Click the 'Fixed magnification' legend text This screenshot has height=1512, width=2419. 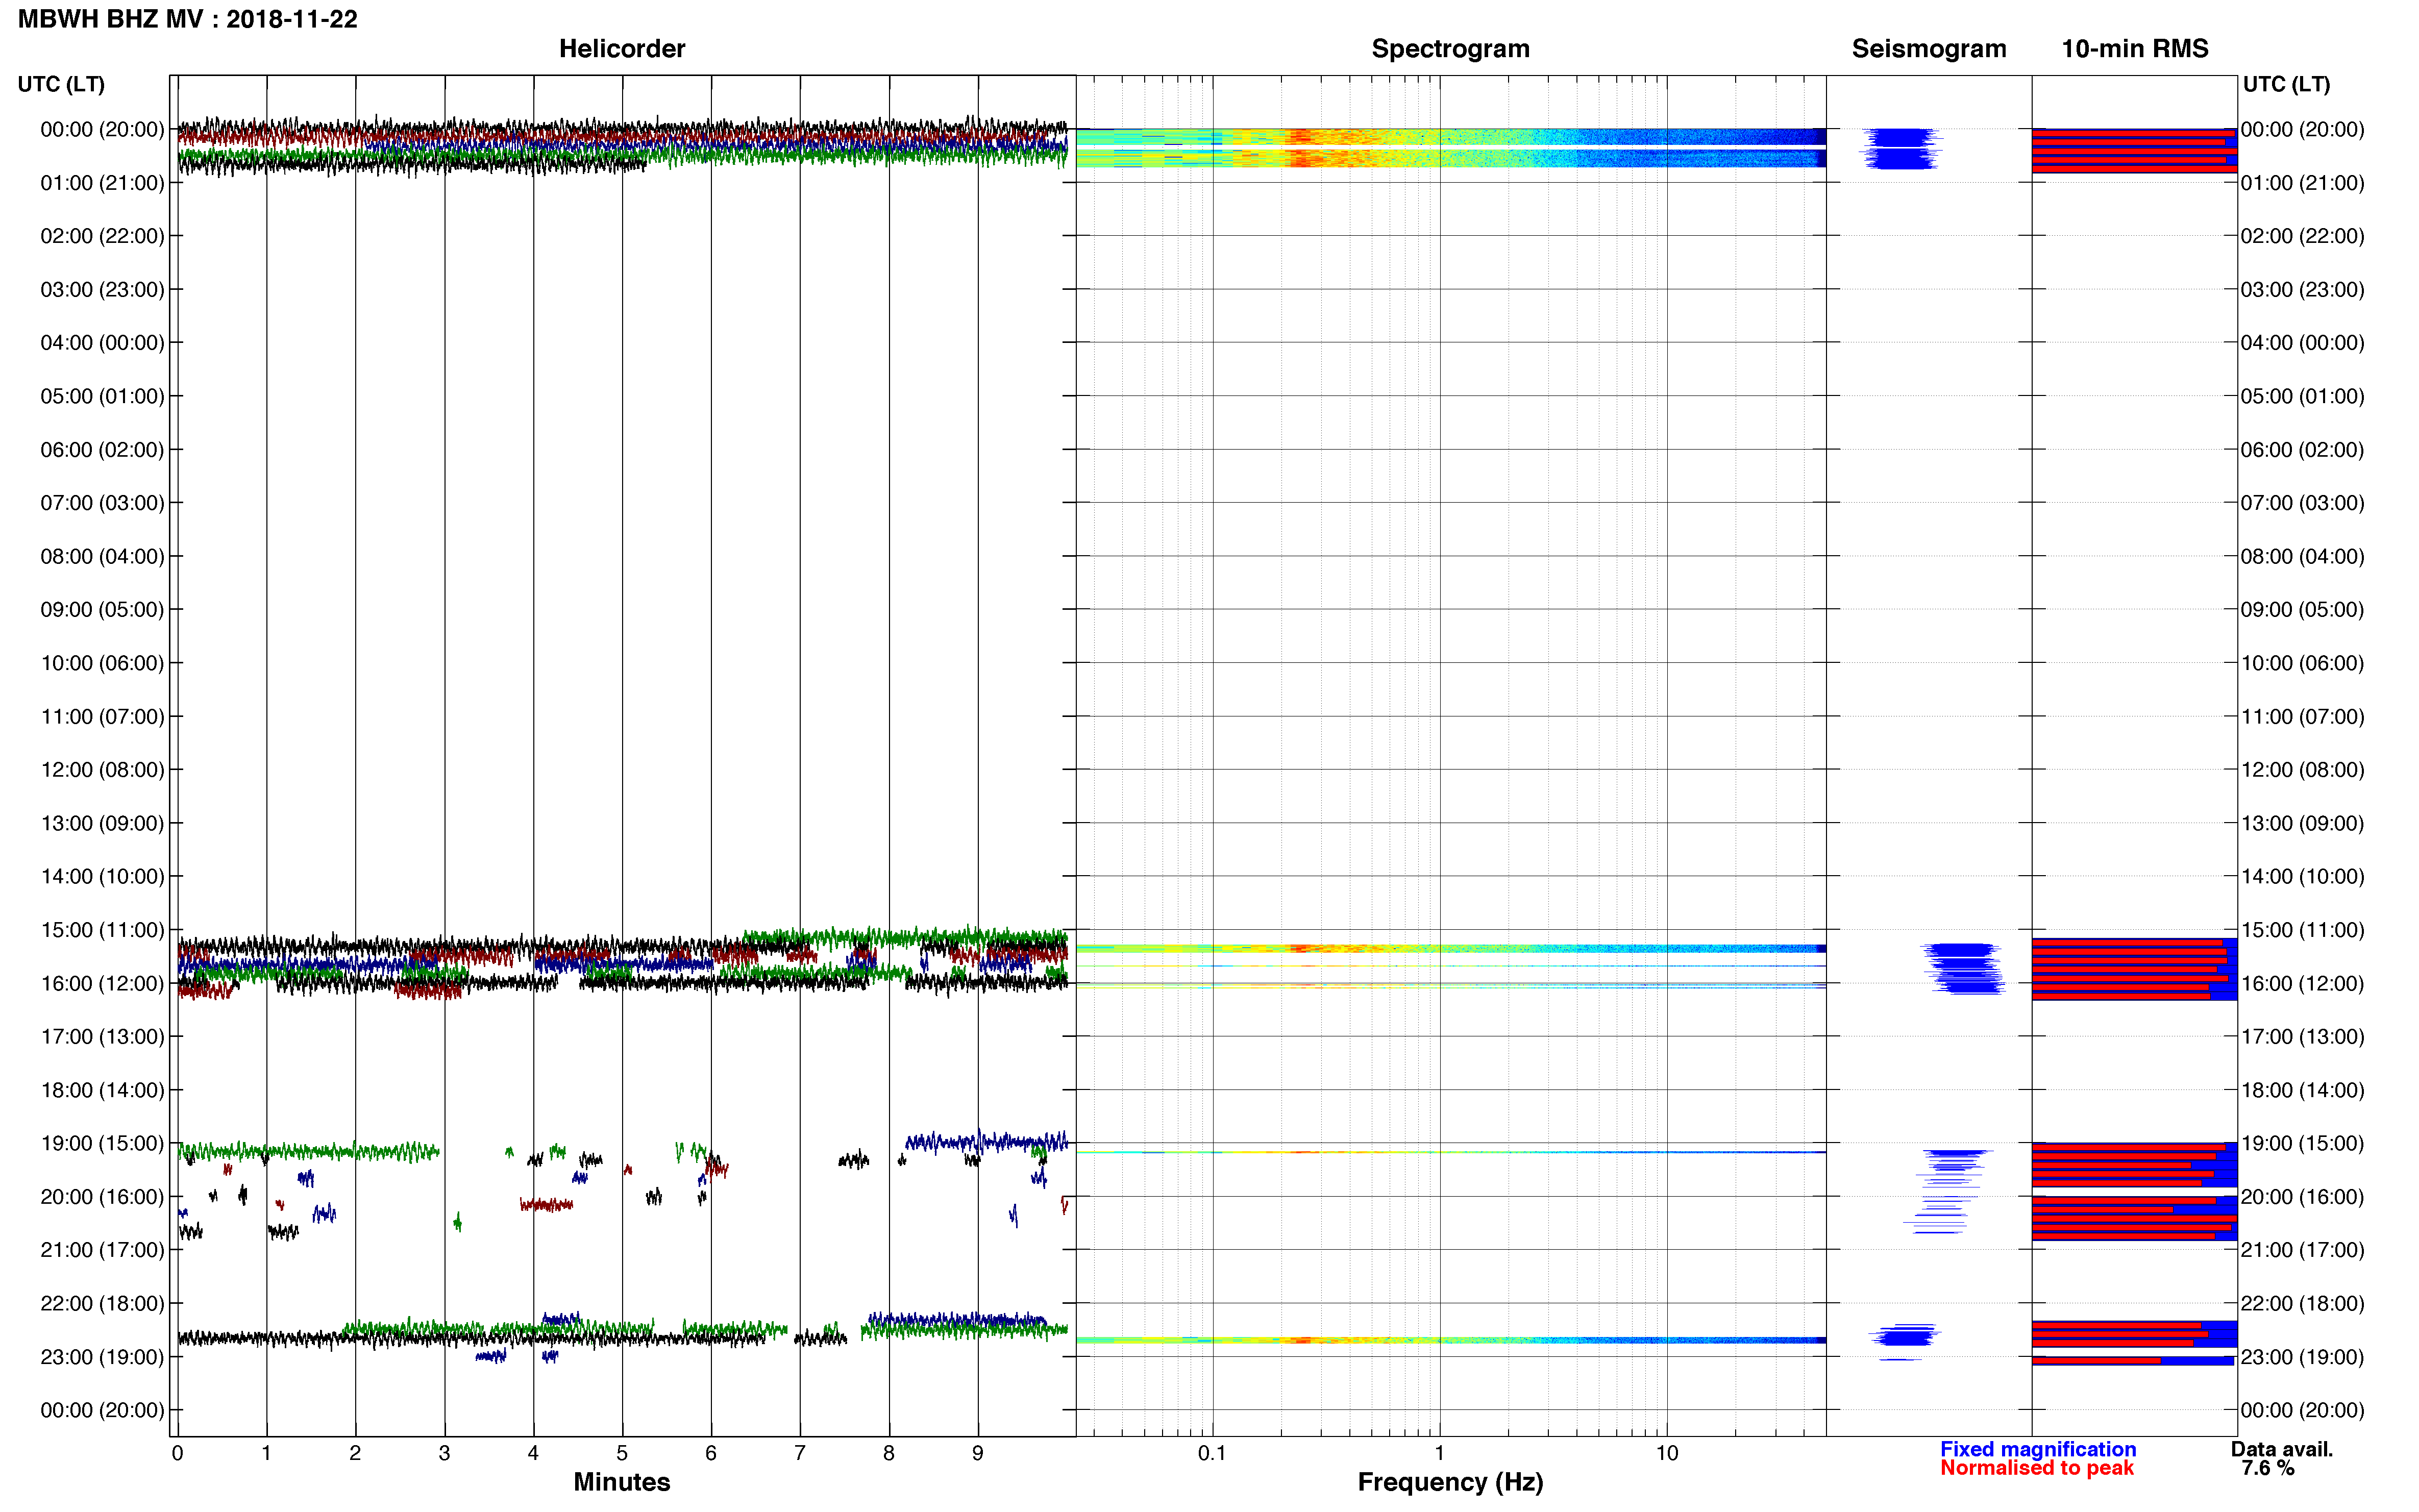coord(2038,1449)
